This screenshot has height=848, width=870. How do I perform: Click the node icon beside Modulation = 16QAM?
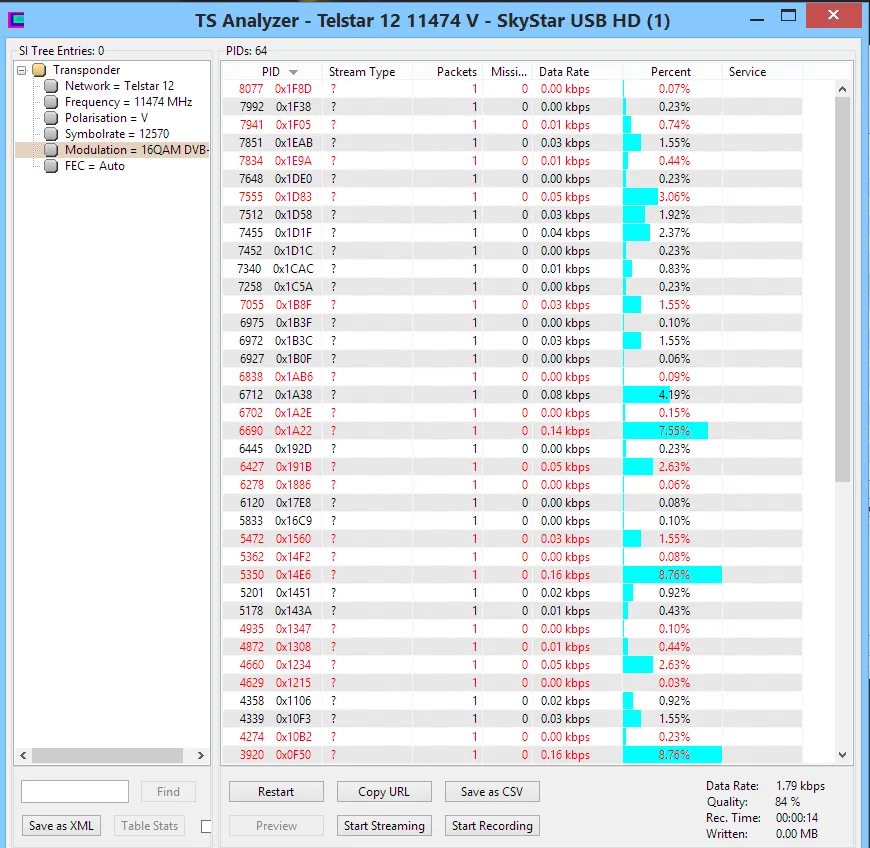tap(51, 150)
